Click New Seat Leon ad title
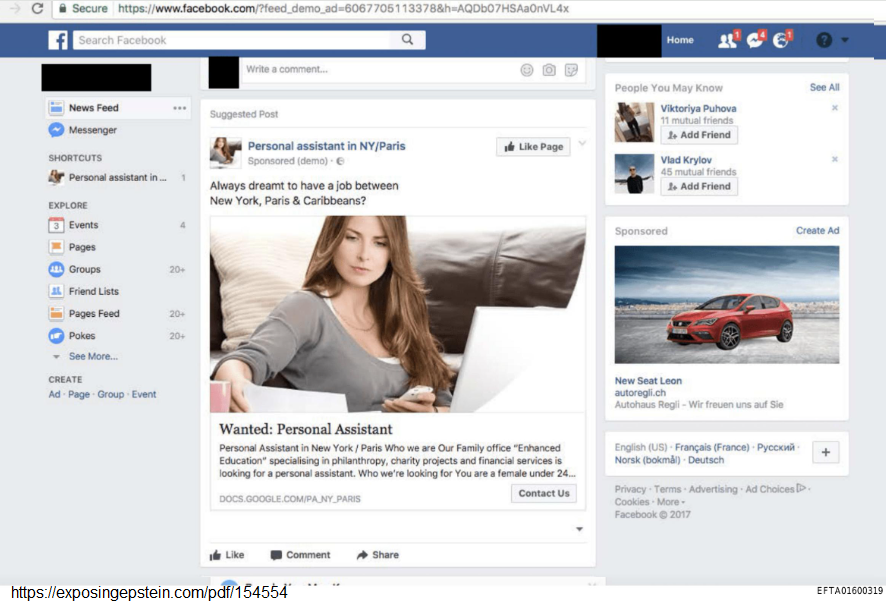886x608 pixels. [648, 381]
